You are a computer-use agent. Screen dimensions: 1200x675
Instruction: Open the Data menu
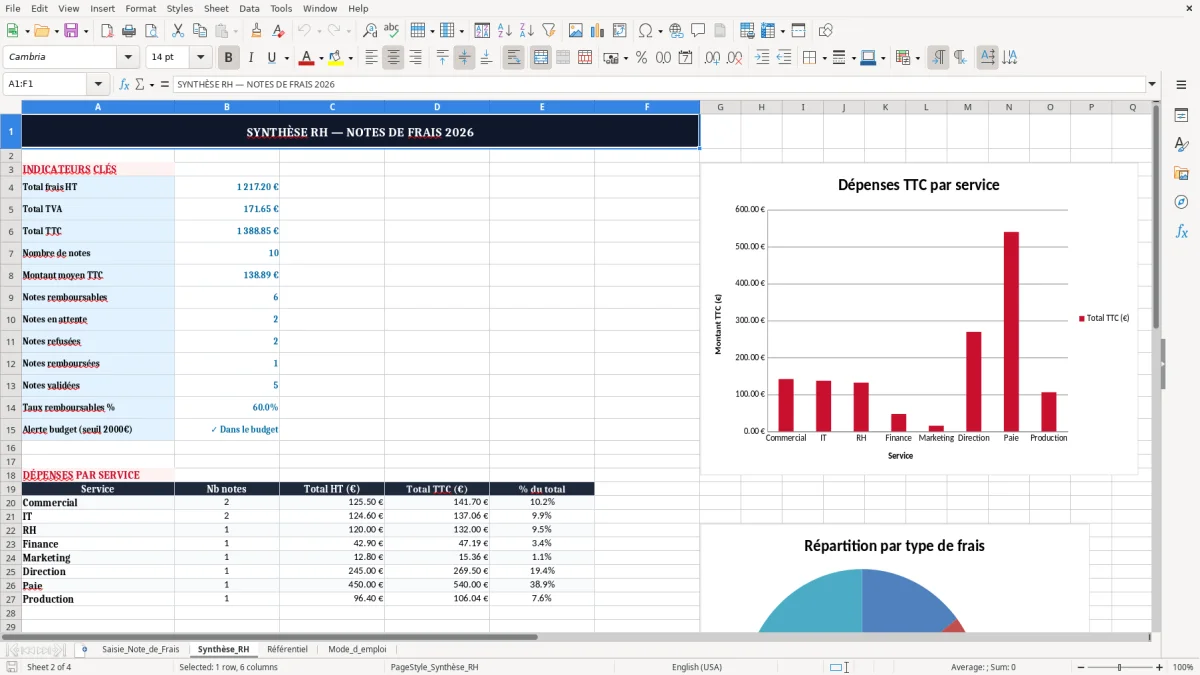249,8
